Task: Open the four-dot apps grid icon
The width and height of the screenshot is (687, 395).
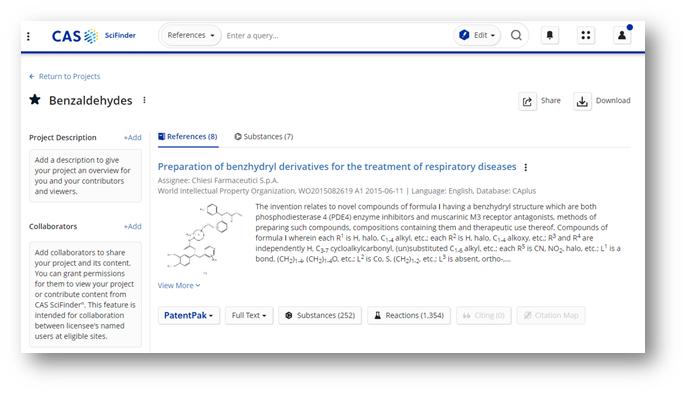Action: point(585,35)
